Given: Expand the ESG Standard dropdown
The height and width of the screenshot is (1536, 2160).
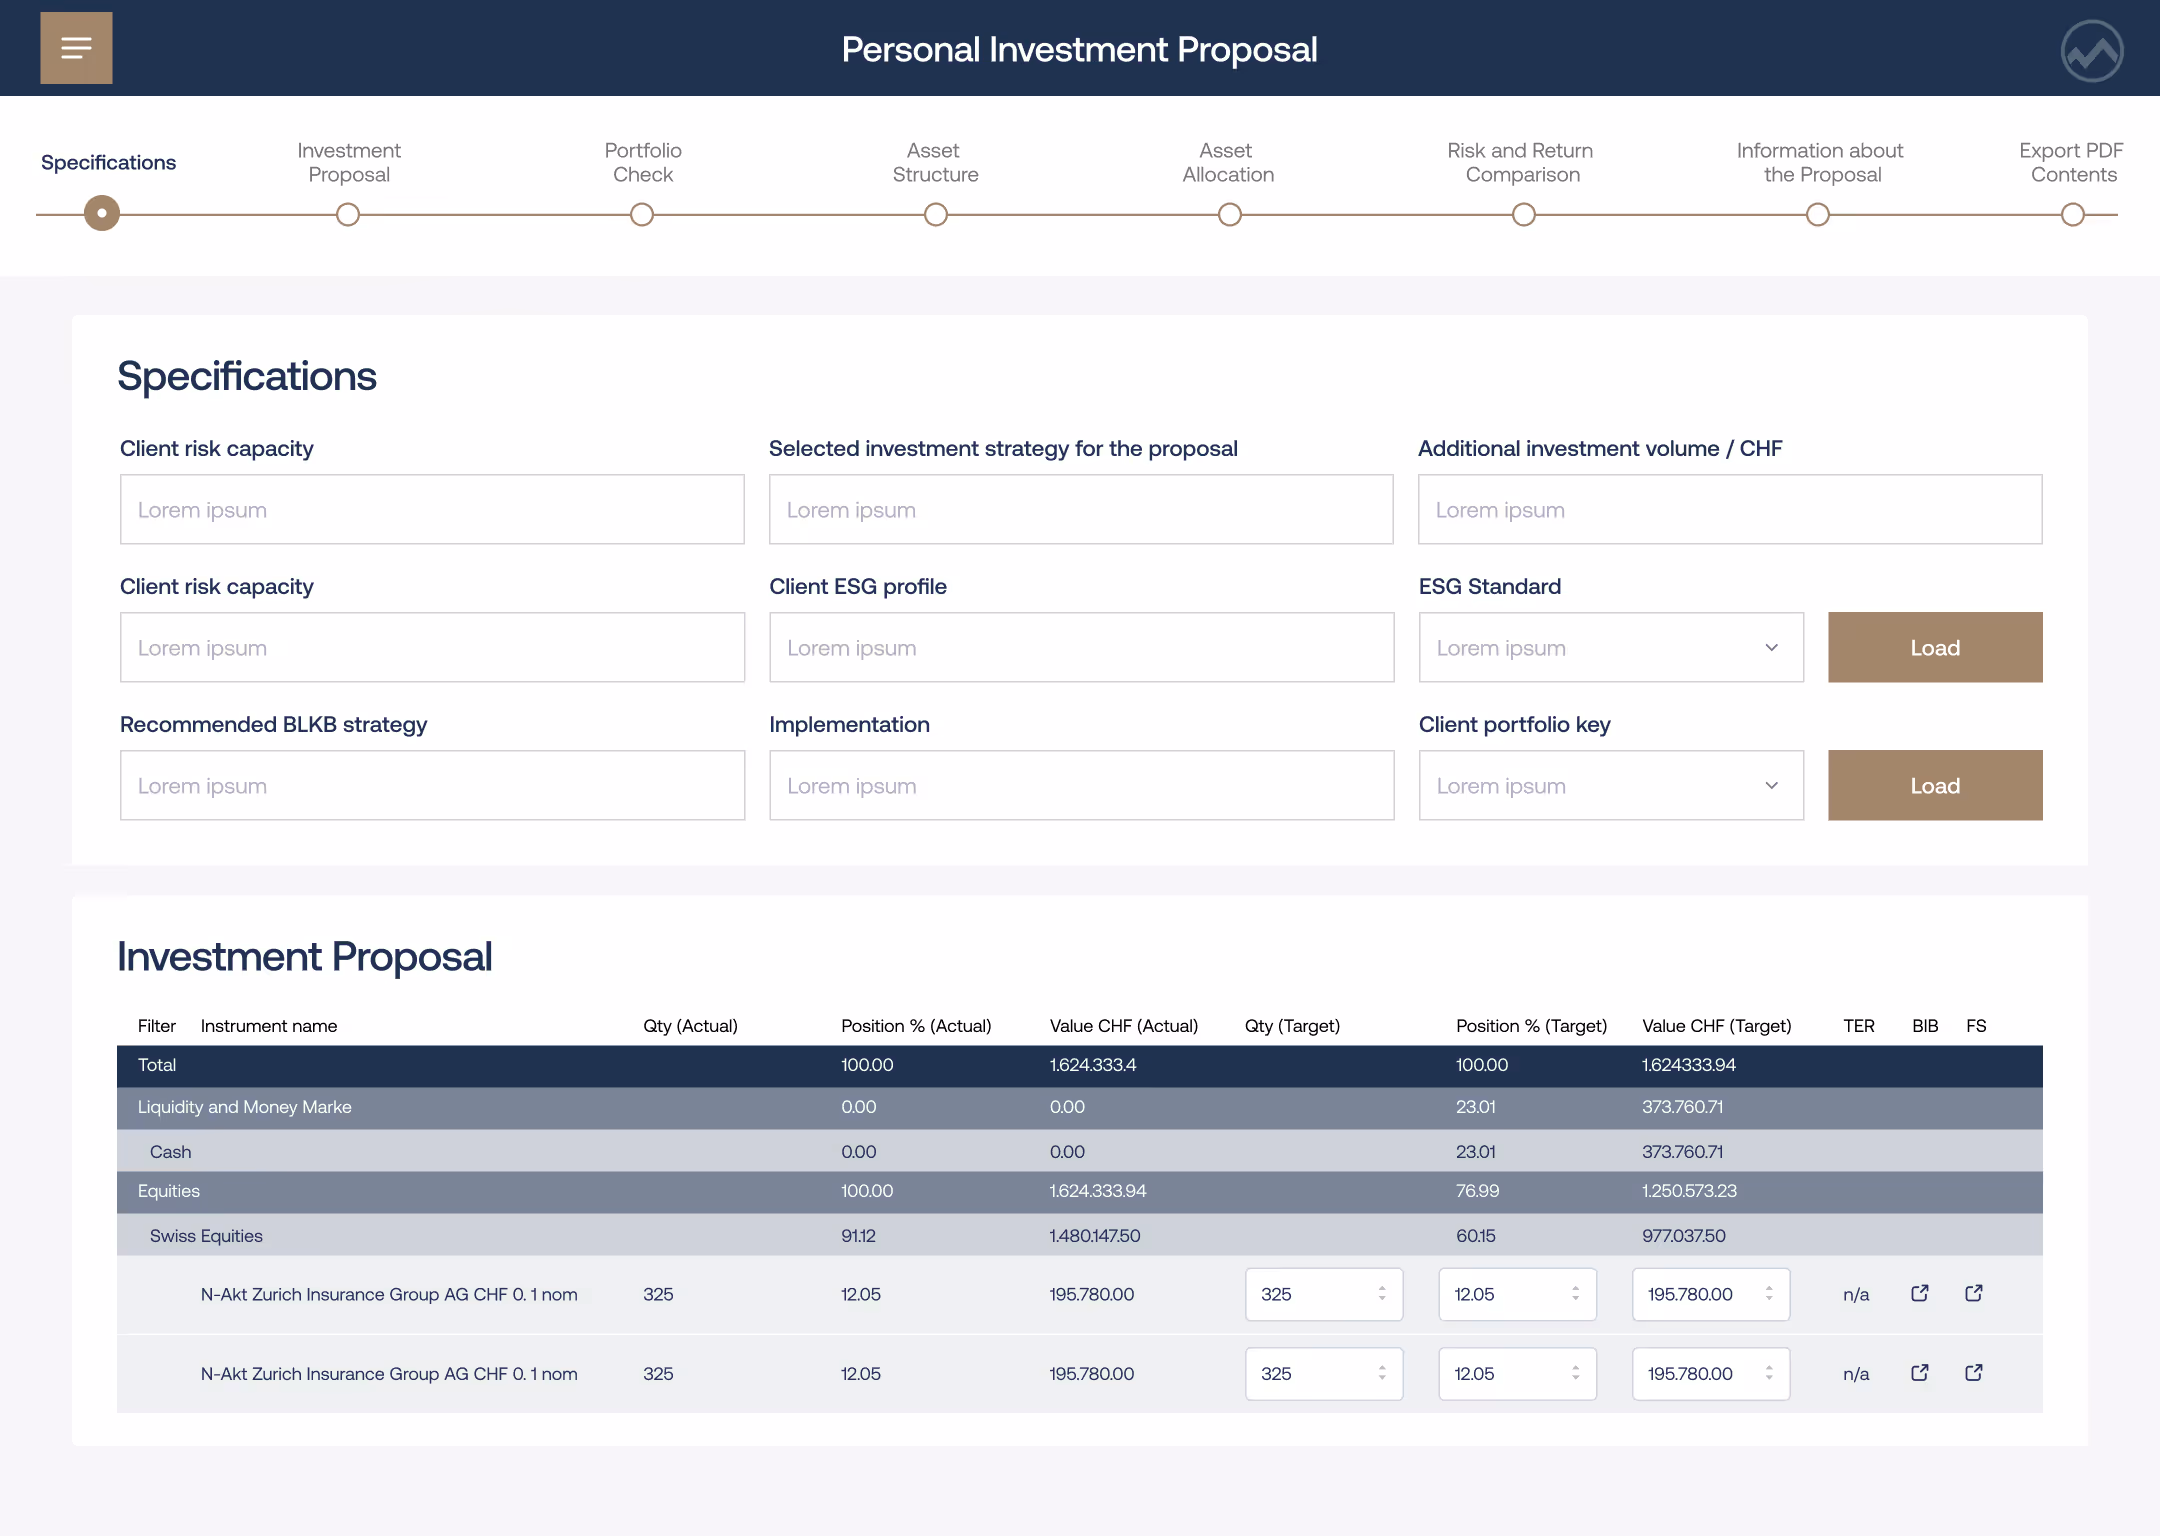Looking at the screenshot, I should (1610, 648).
